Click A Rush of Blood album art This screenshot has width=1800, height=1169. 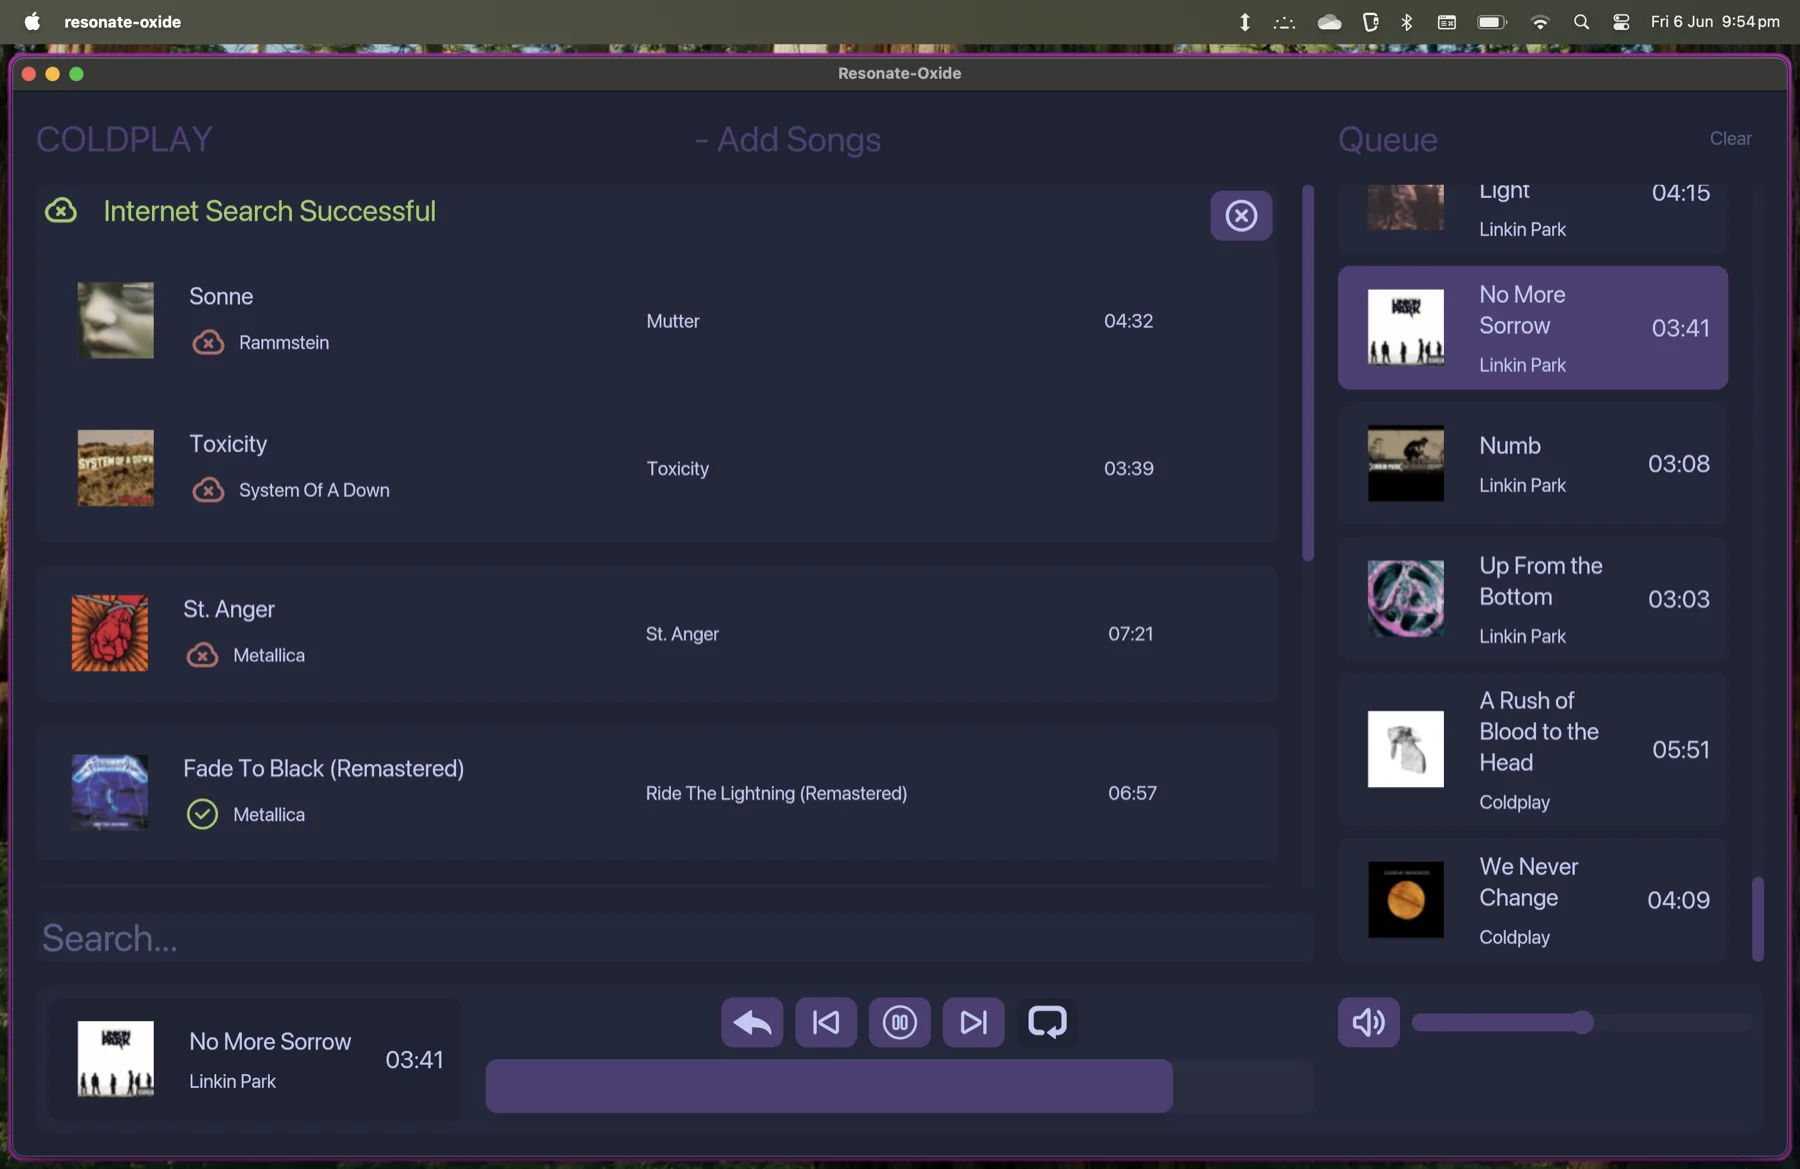pyautogui.click(x=1406, y=749)
